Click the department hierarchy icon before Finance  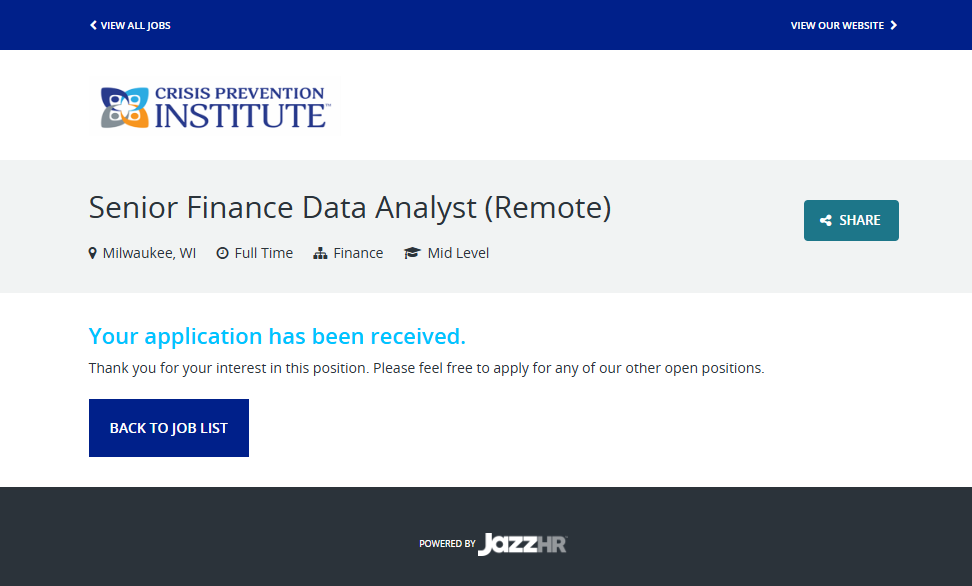click(320, 253)
